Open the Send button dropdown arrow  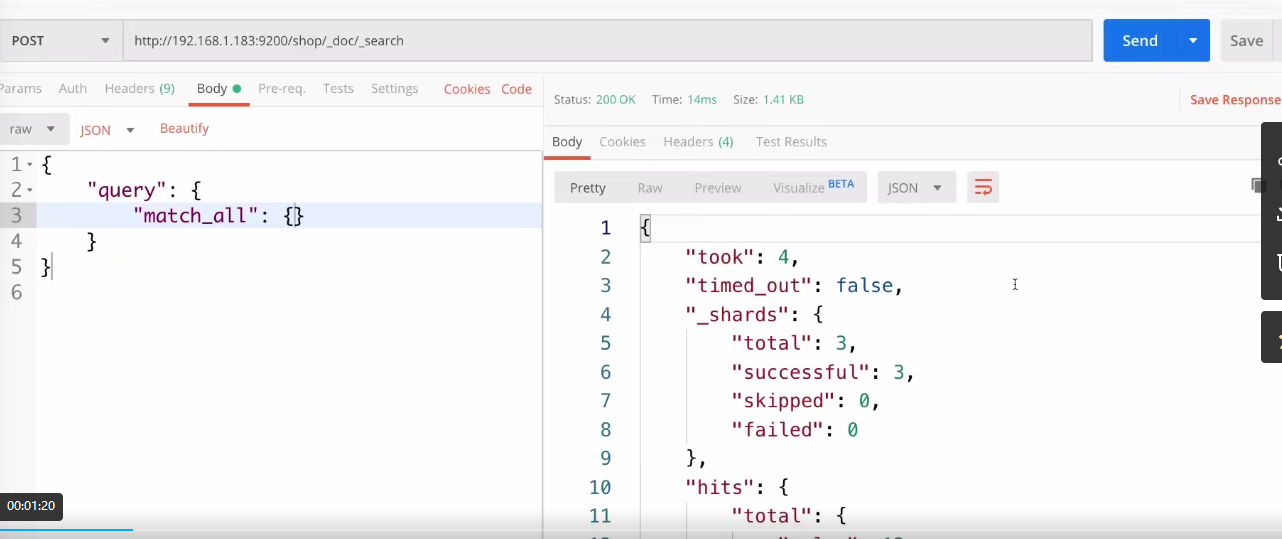pyautogui.click(x=1193, y=41)
